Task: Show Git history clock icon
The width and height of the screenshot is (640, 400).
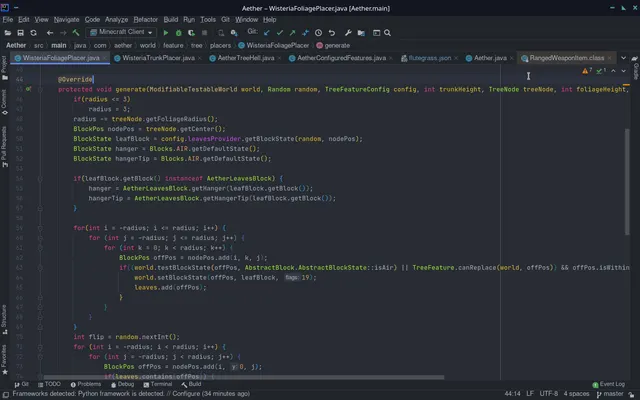Action: 318,33
